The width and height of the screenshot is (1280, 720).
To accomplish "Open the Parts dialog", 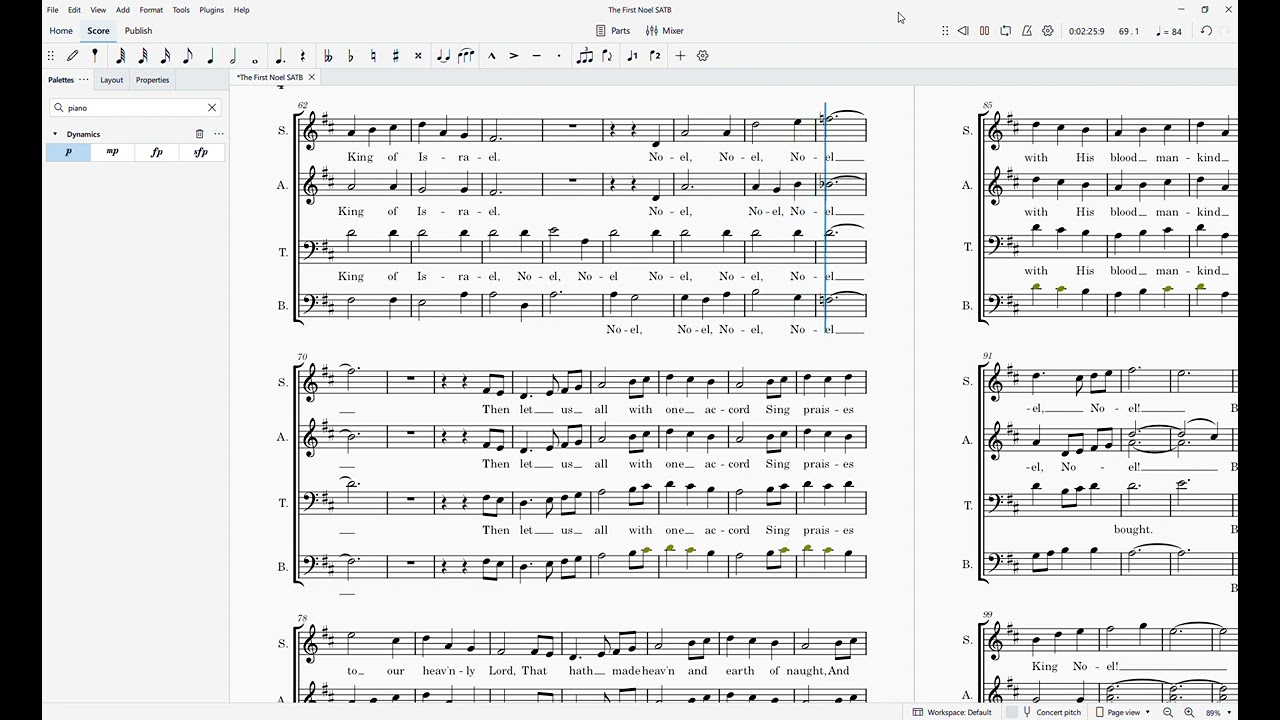I will 613,31.
